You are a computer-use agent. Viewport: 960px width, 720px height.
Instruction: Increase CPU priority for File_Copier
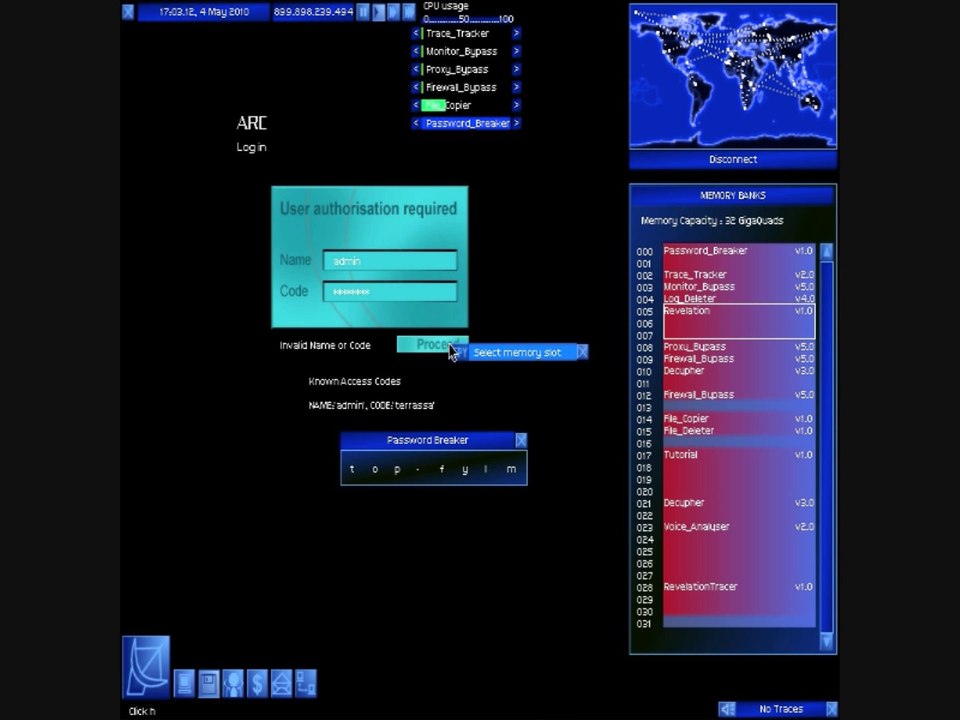pyautogui.click(x=516, y=105)
